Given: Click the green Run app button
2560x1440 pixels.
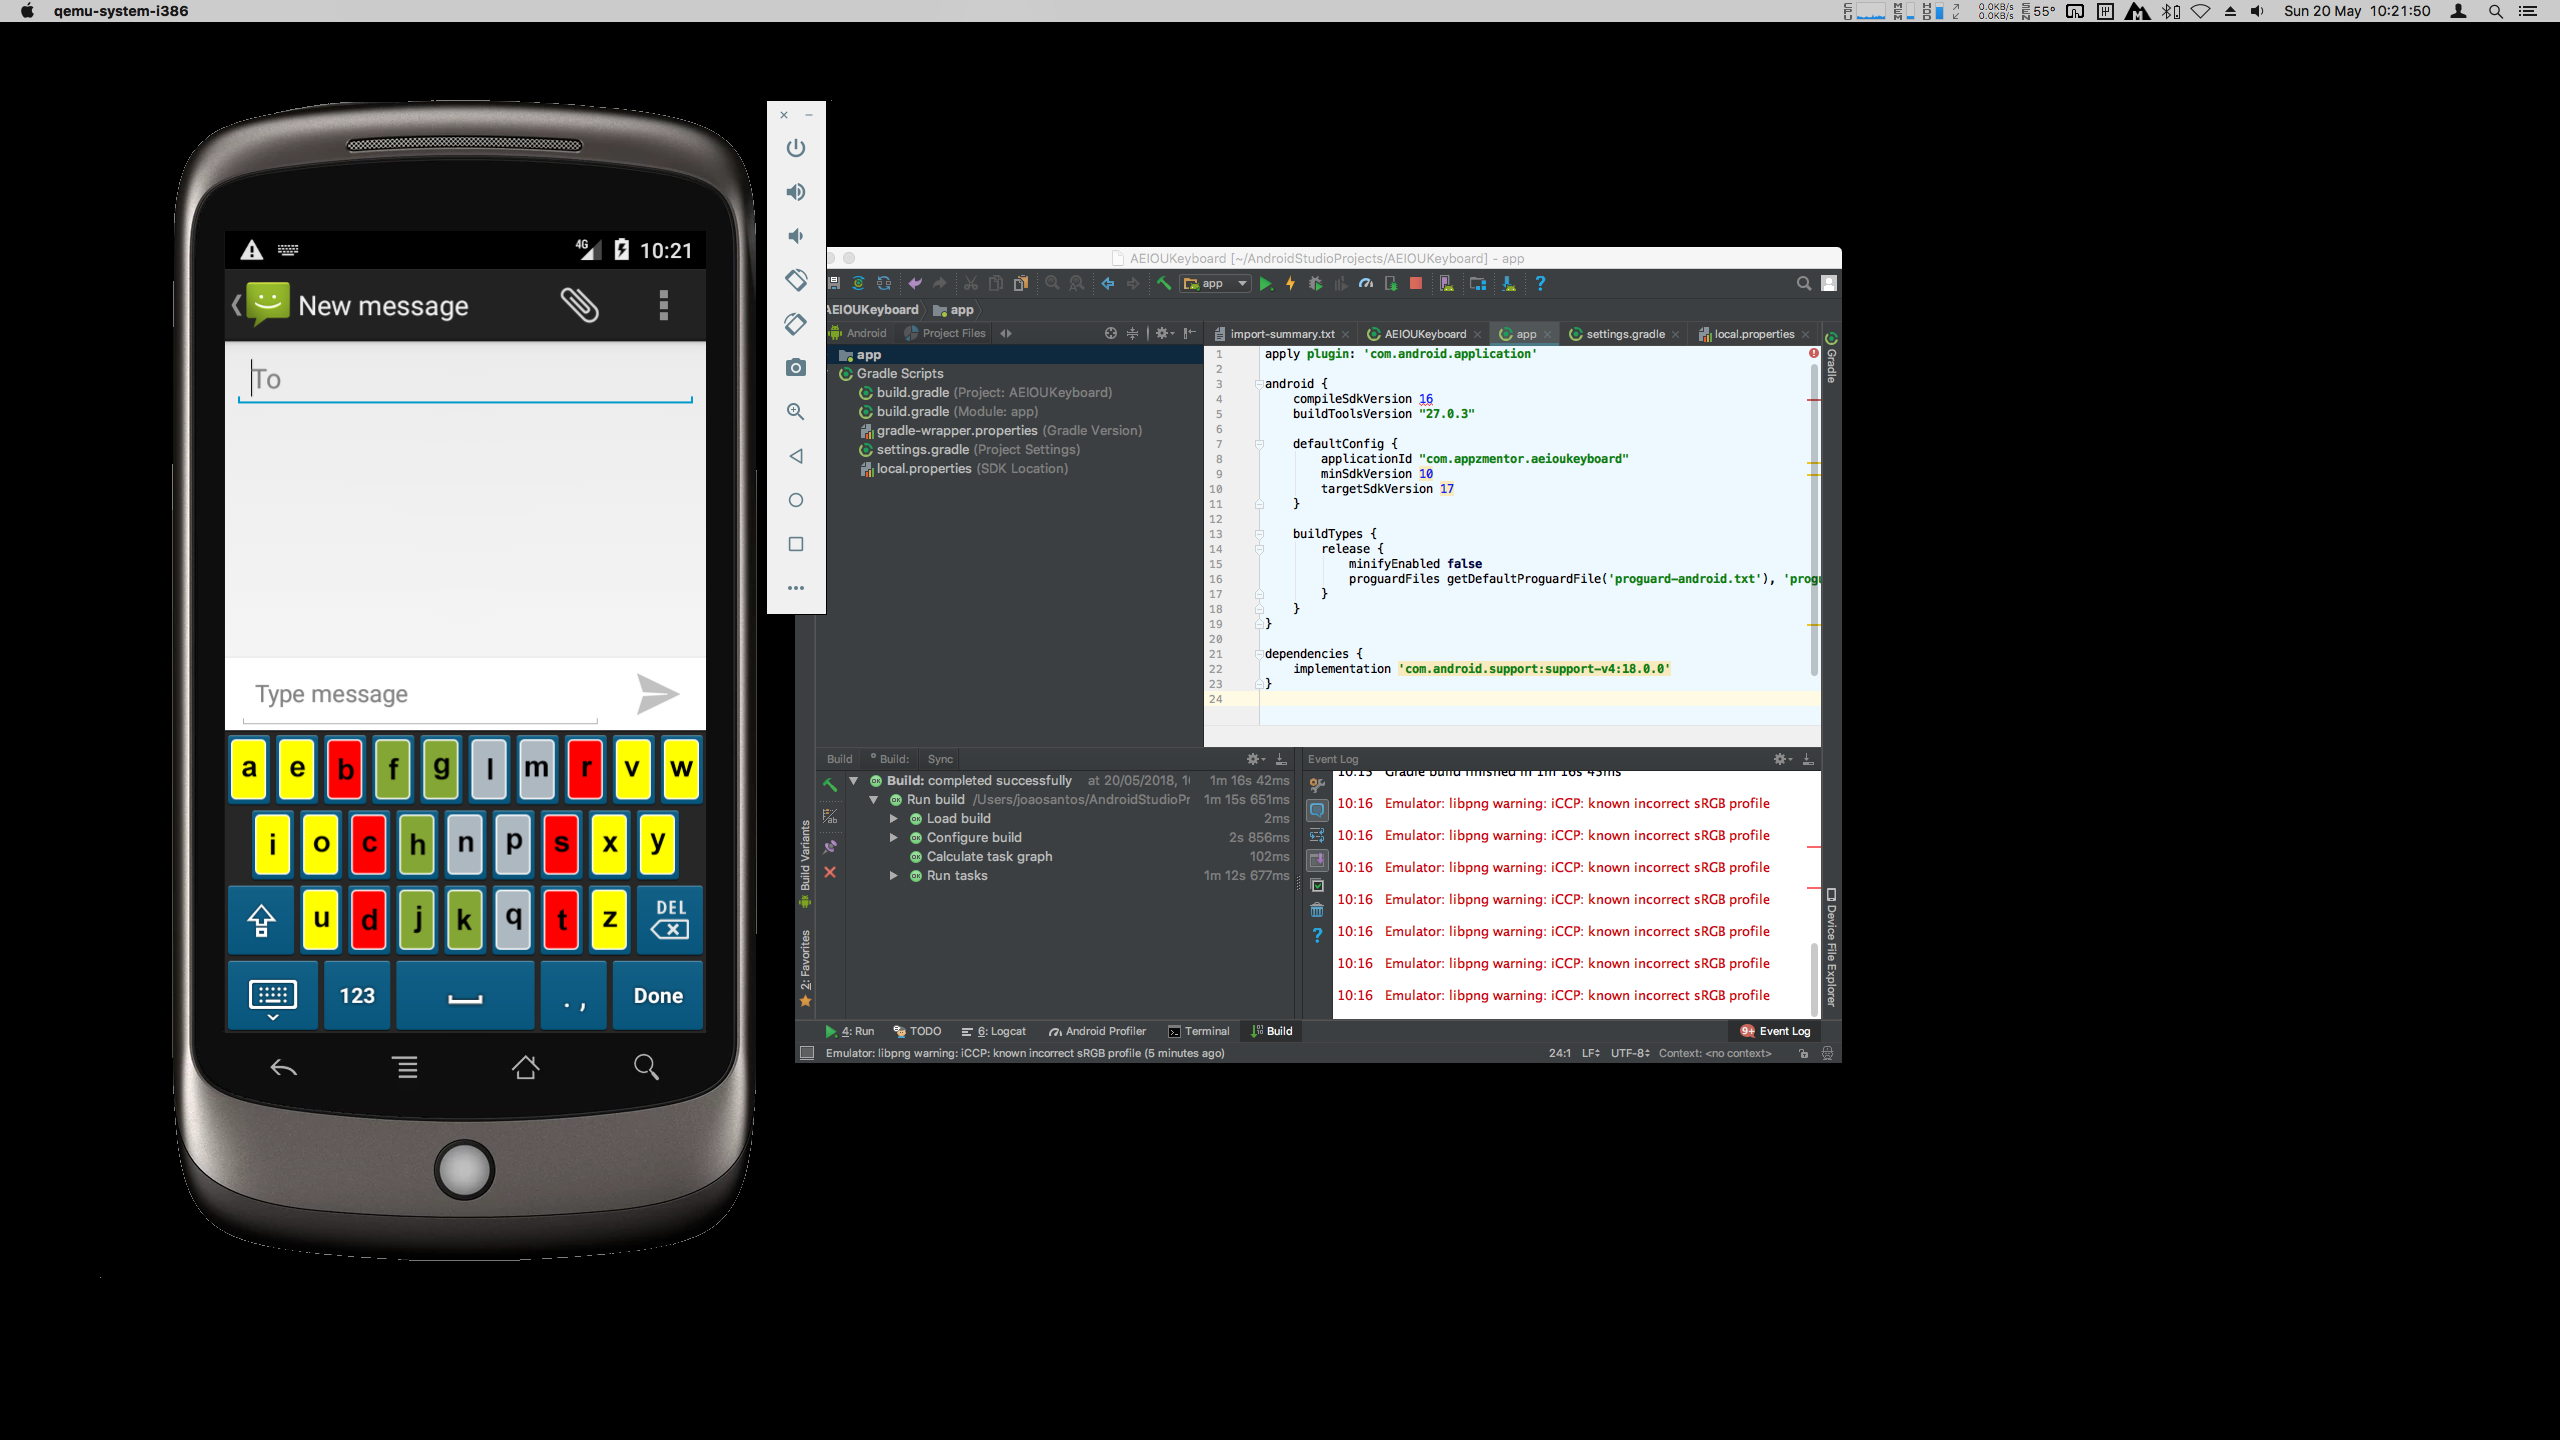Looking at the screenshot, I should (1265, 284).
